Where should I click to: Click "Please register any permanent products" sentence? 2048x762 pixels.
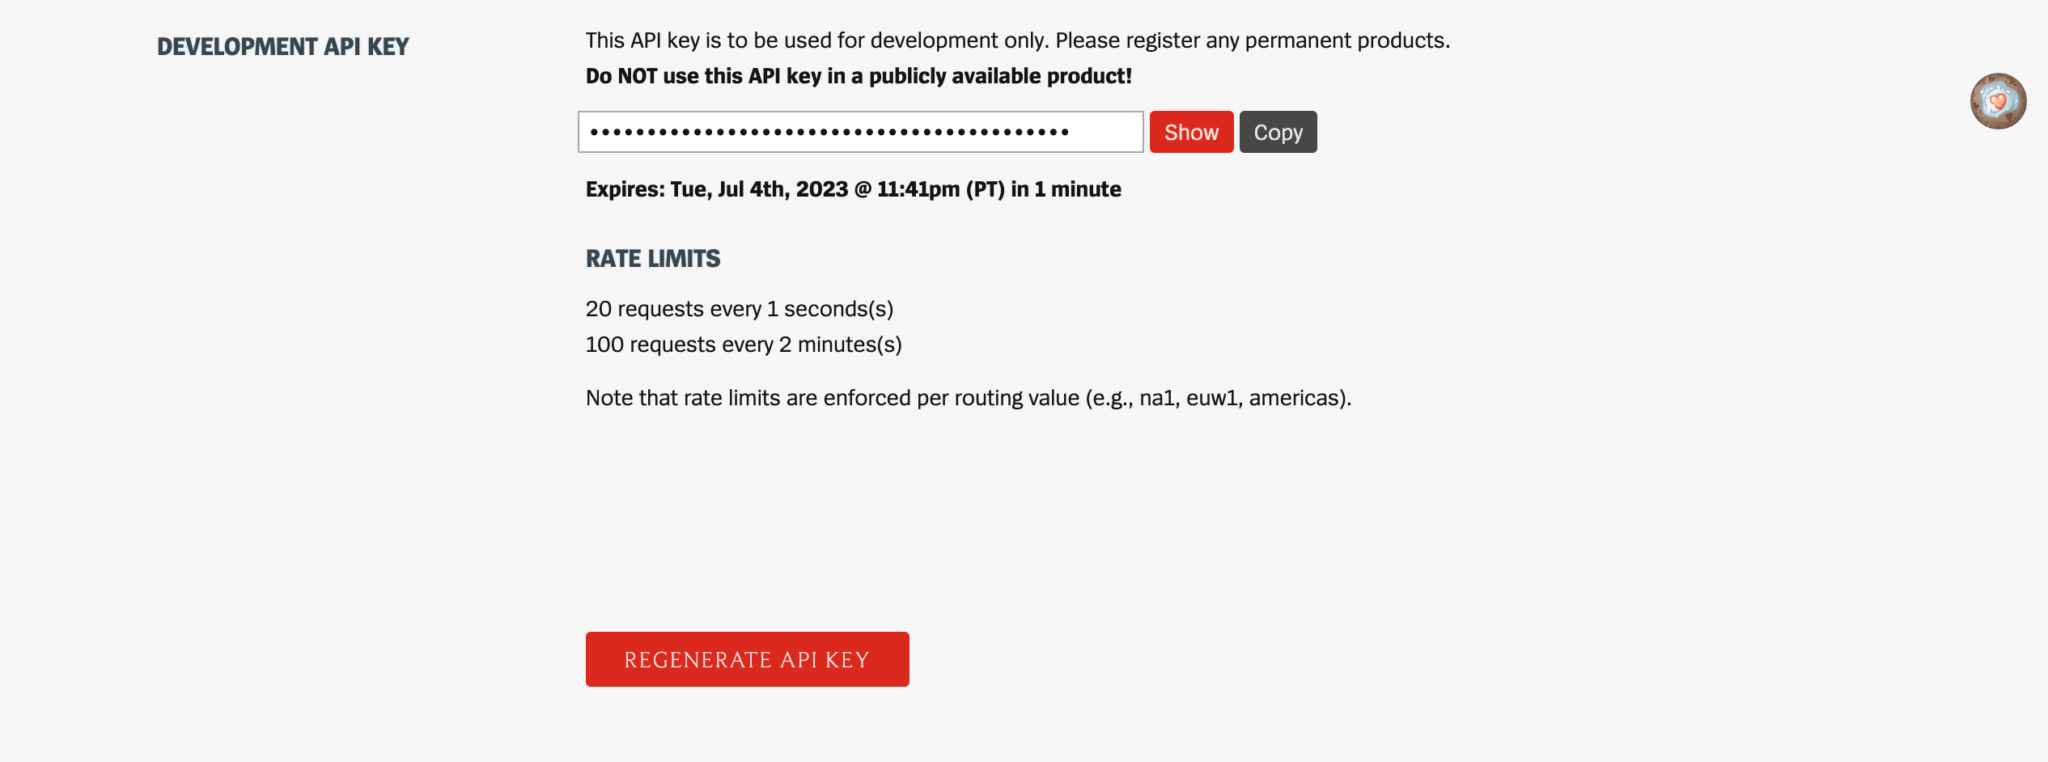click(x=1252, y=41)
